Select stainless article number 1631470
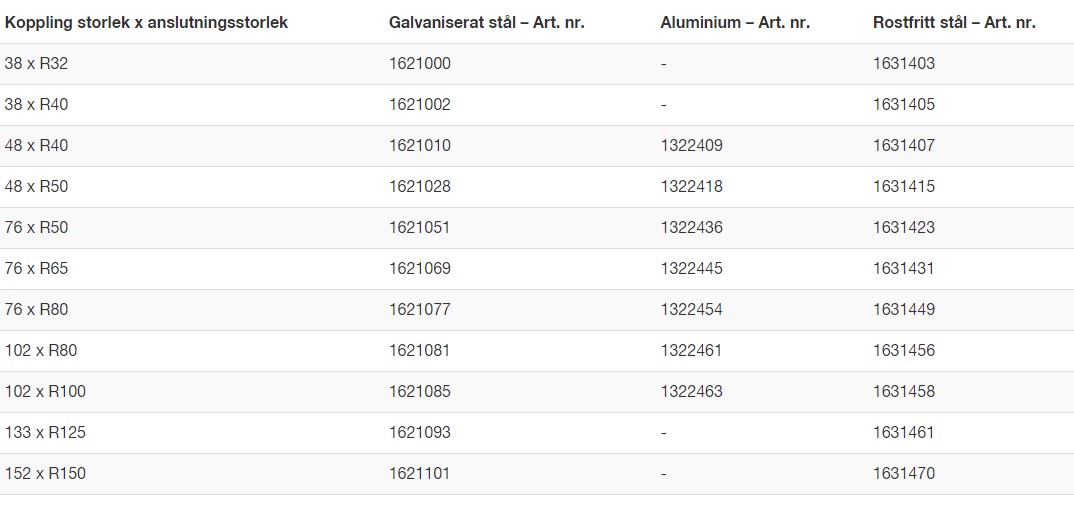 coord(904,474)
